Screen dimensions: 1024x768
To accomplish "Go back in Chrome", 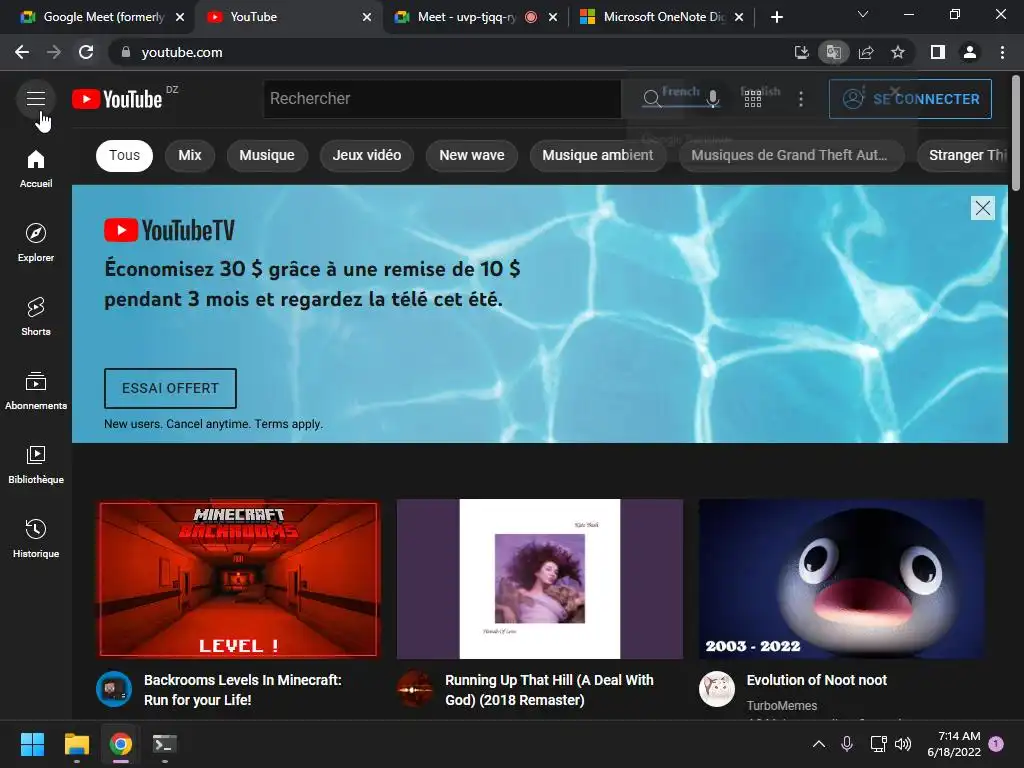I will tap(22, 52).
